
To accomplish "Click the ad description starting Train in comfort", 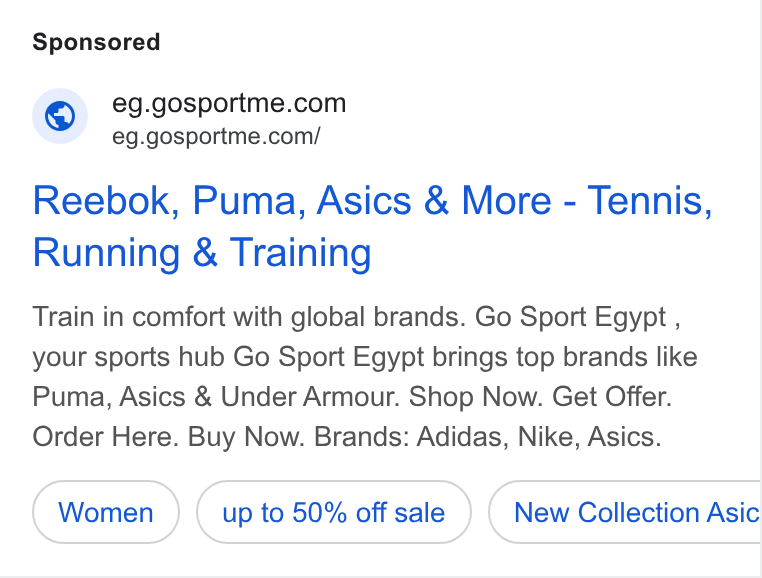I will point(364,377).
